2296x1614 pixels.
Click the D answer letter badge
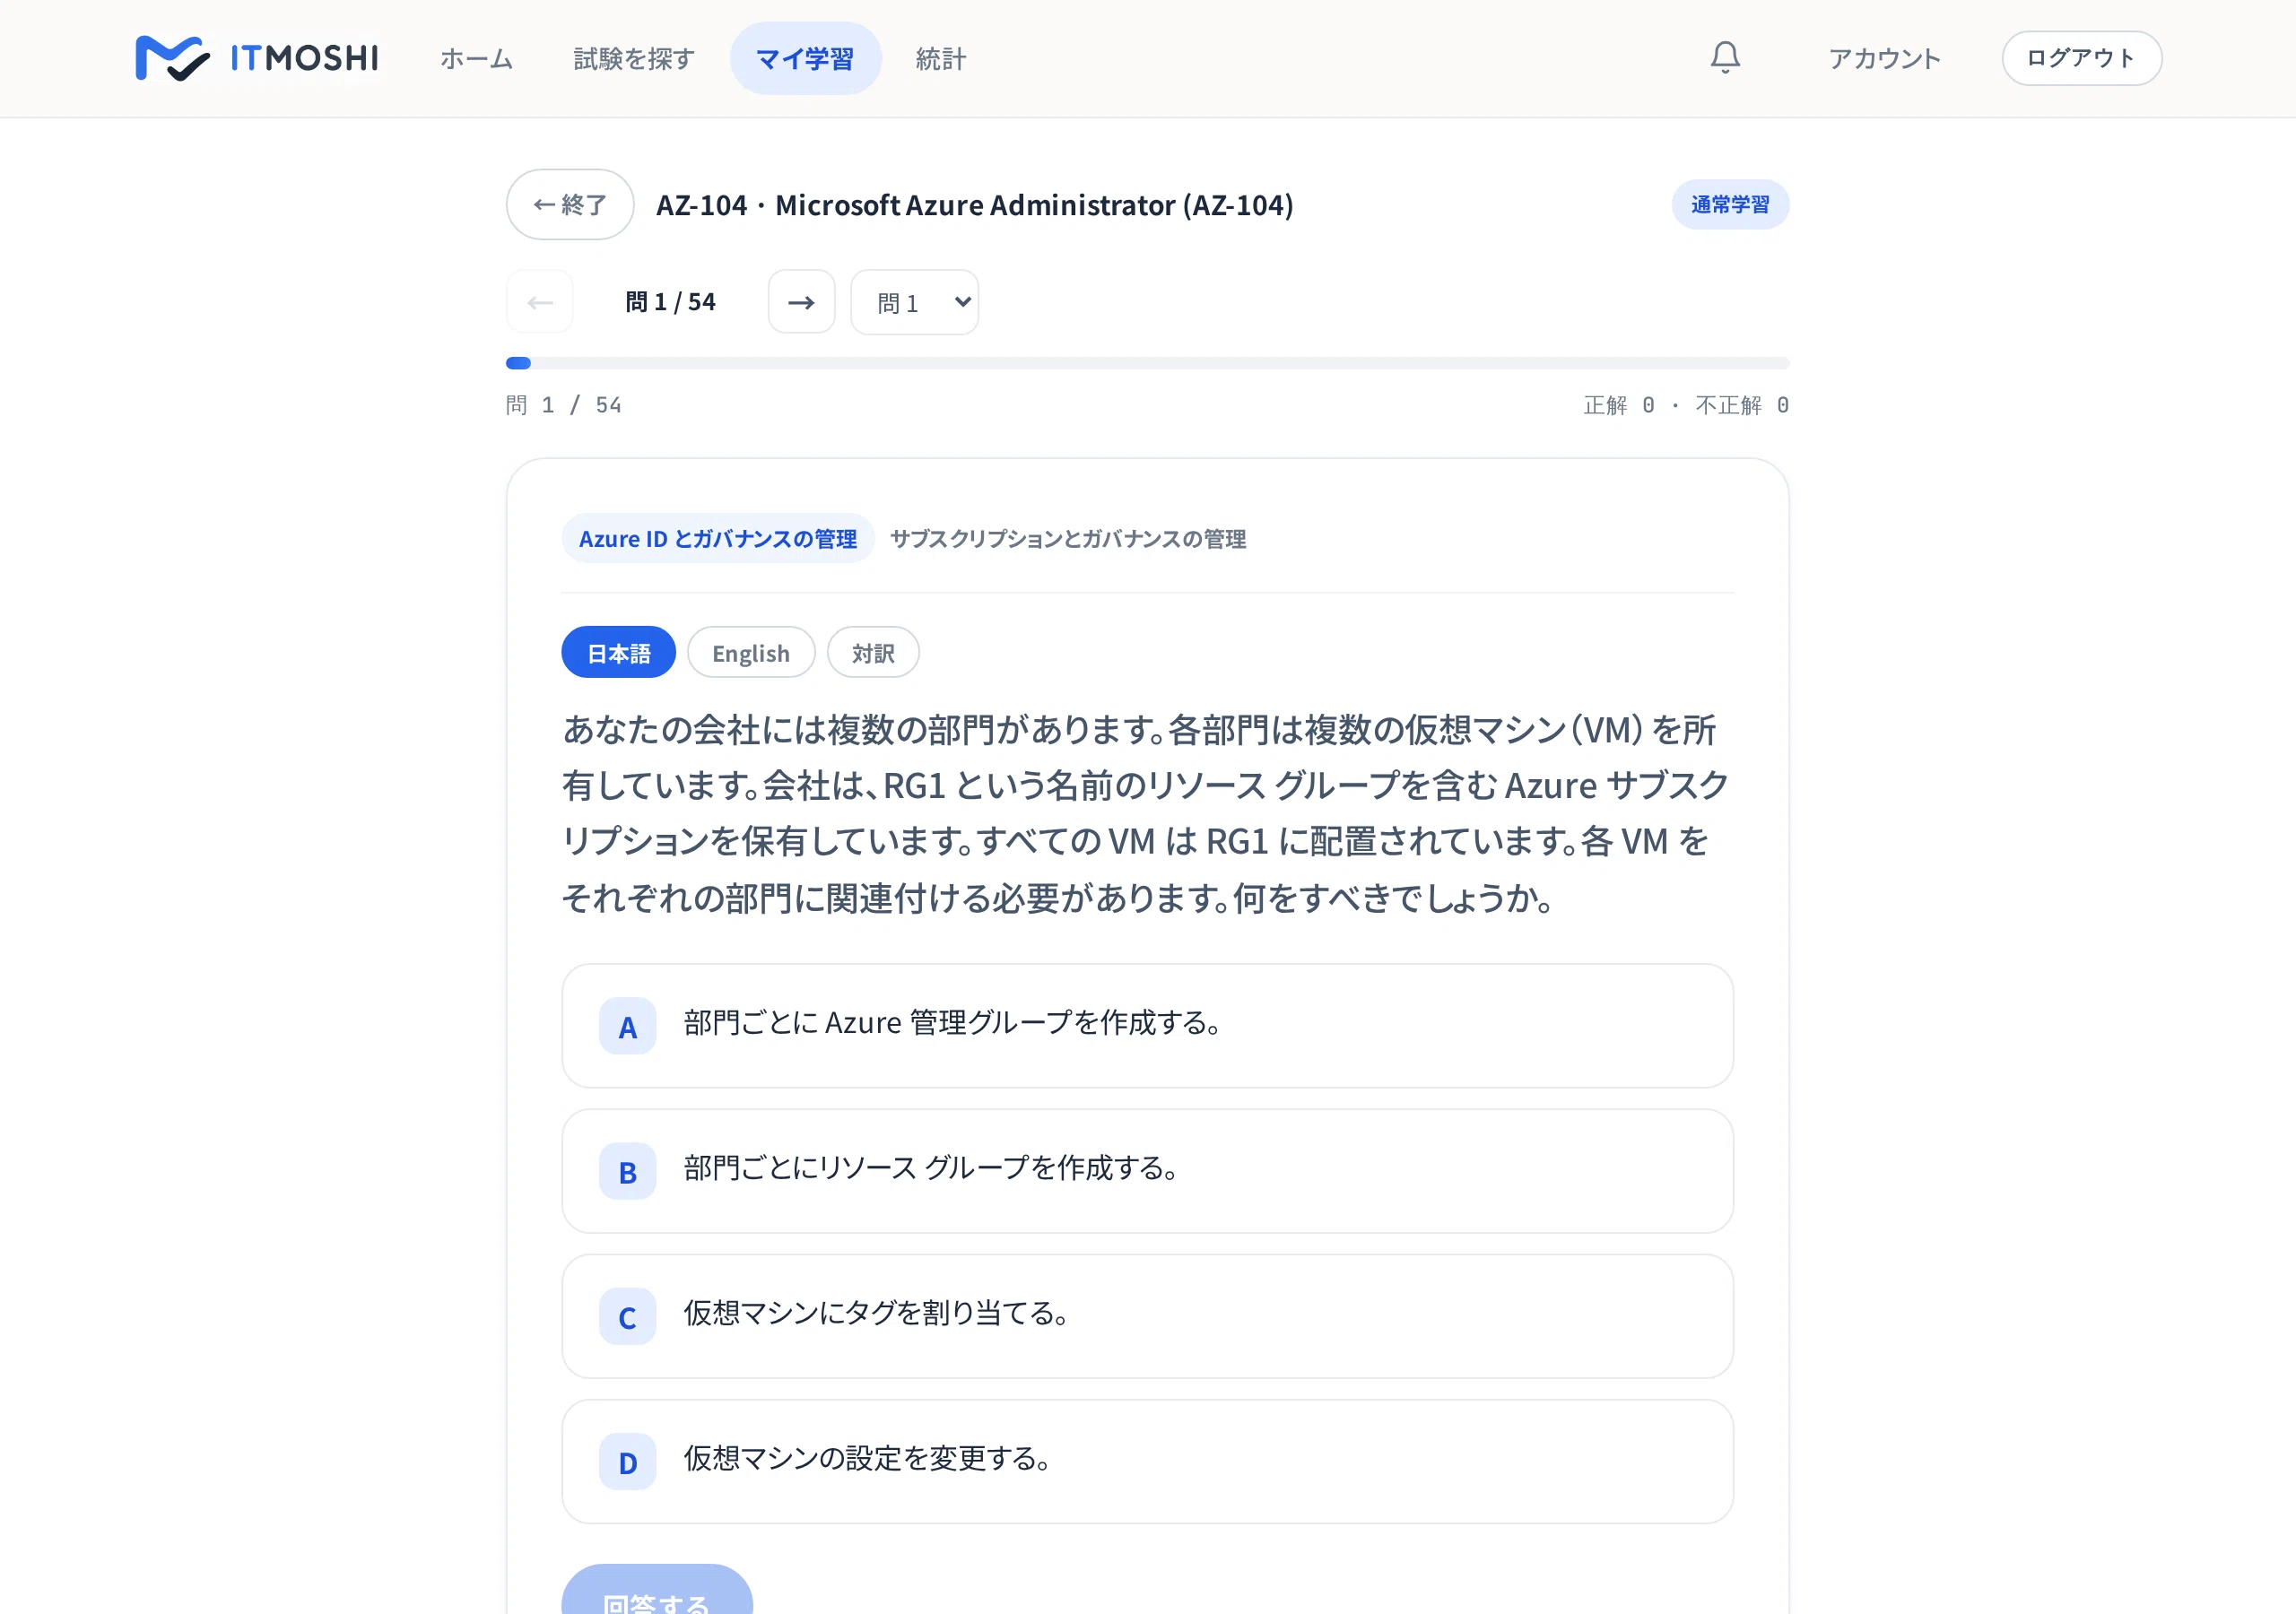click(627, 1462)
